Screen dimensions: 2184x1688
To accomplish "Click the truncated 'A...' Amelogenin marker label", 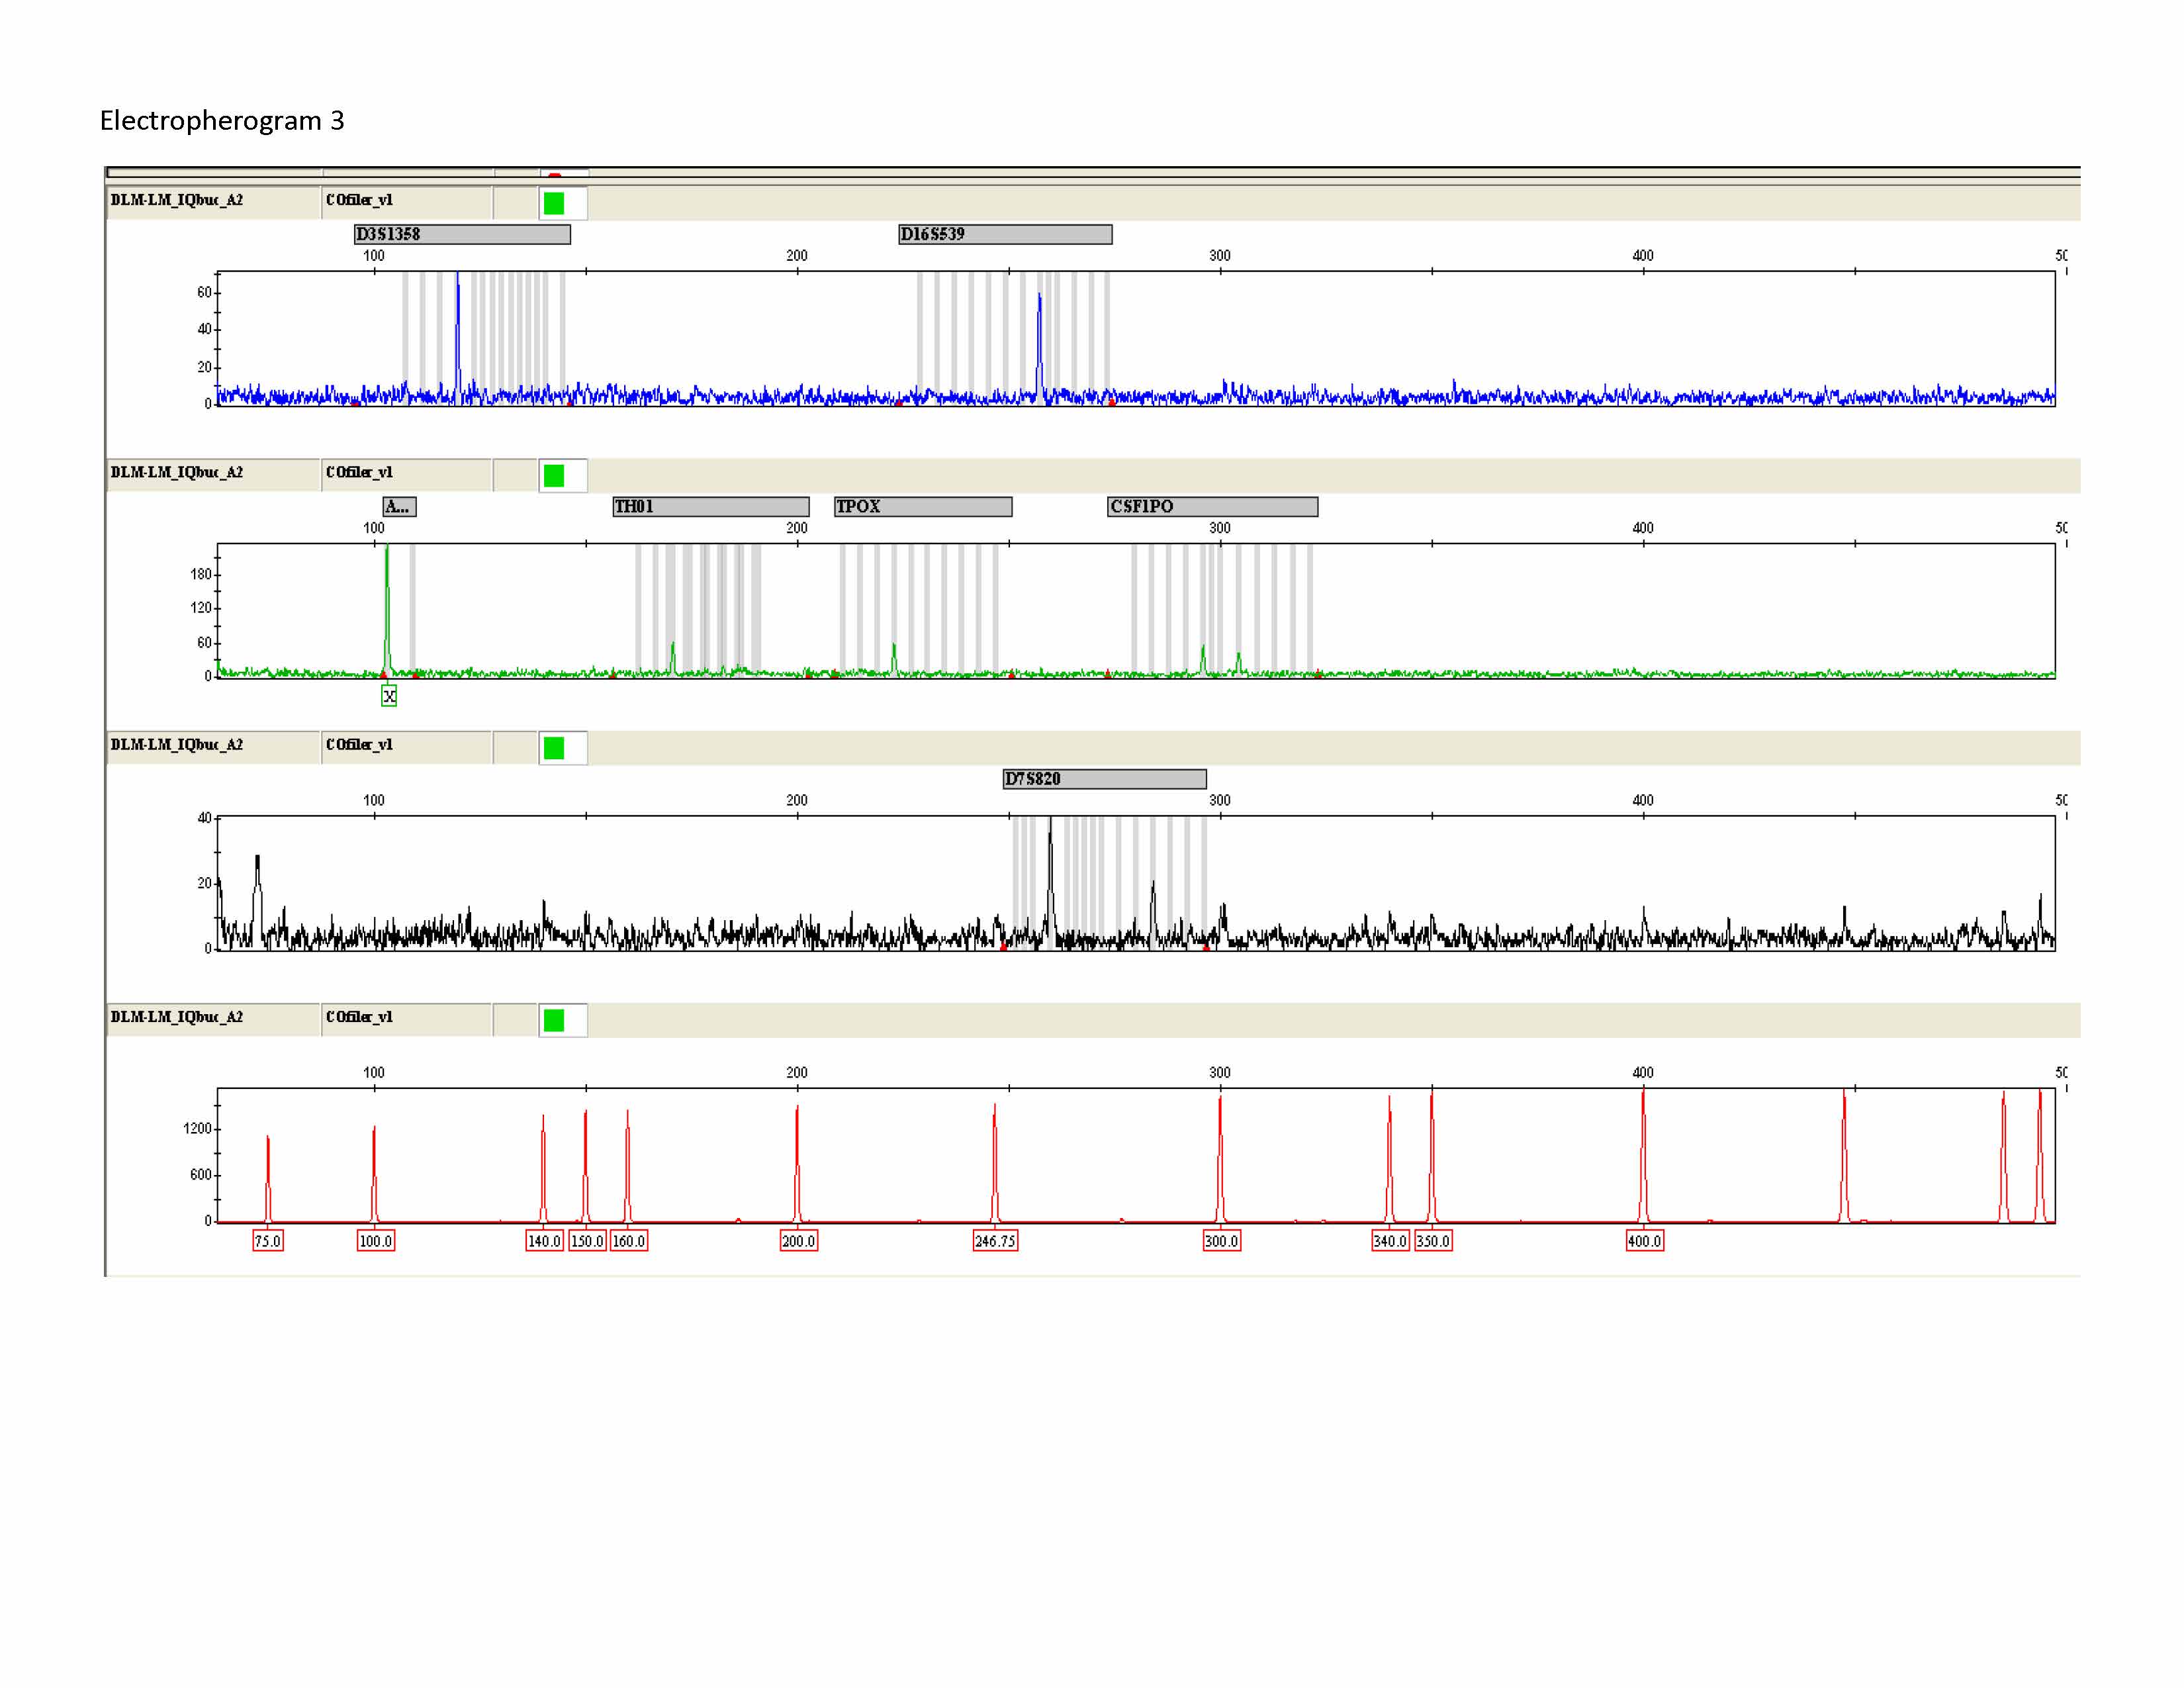I will (x=399, y=506).
